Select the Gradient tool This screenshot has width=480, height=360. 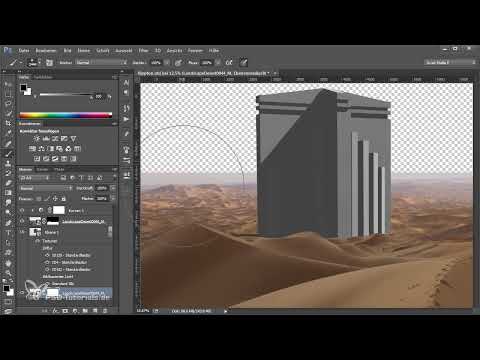pos(8,193)
